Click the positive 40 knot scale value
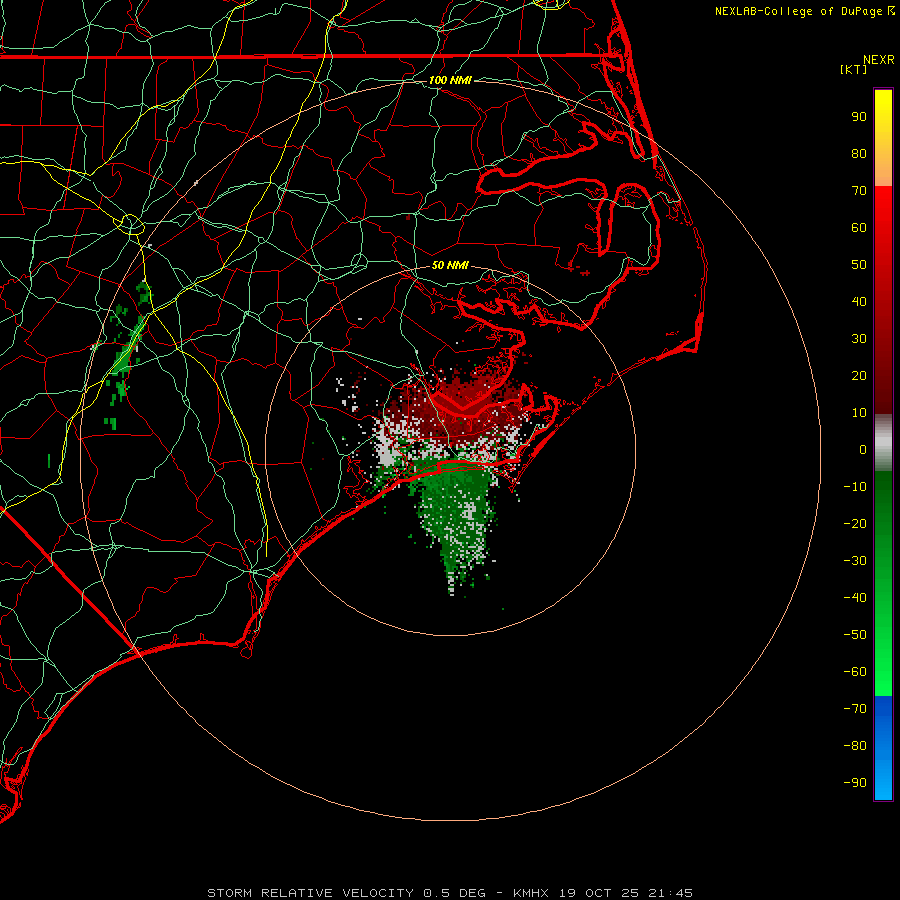The height and width of the screenshot is (900, 900). (x=859, y=301)
